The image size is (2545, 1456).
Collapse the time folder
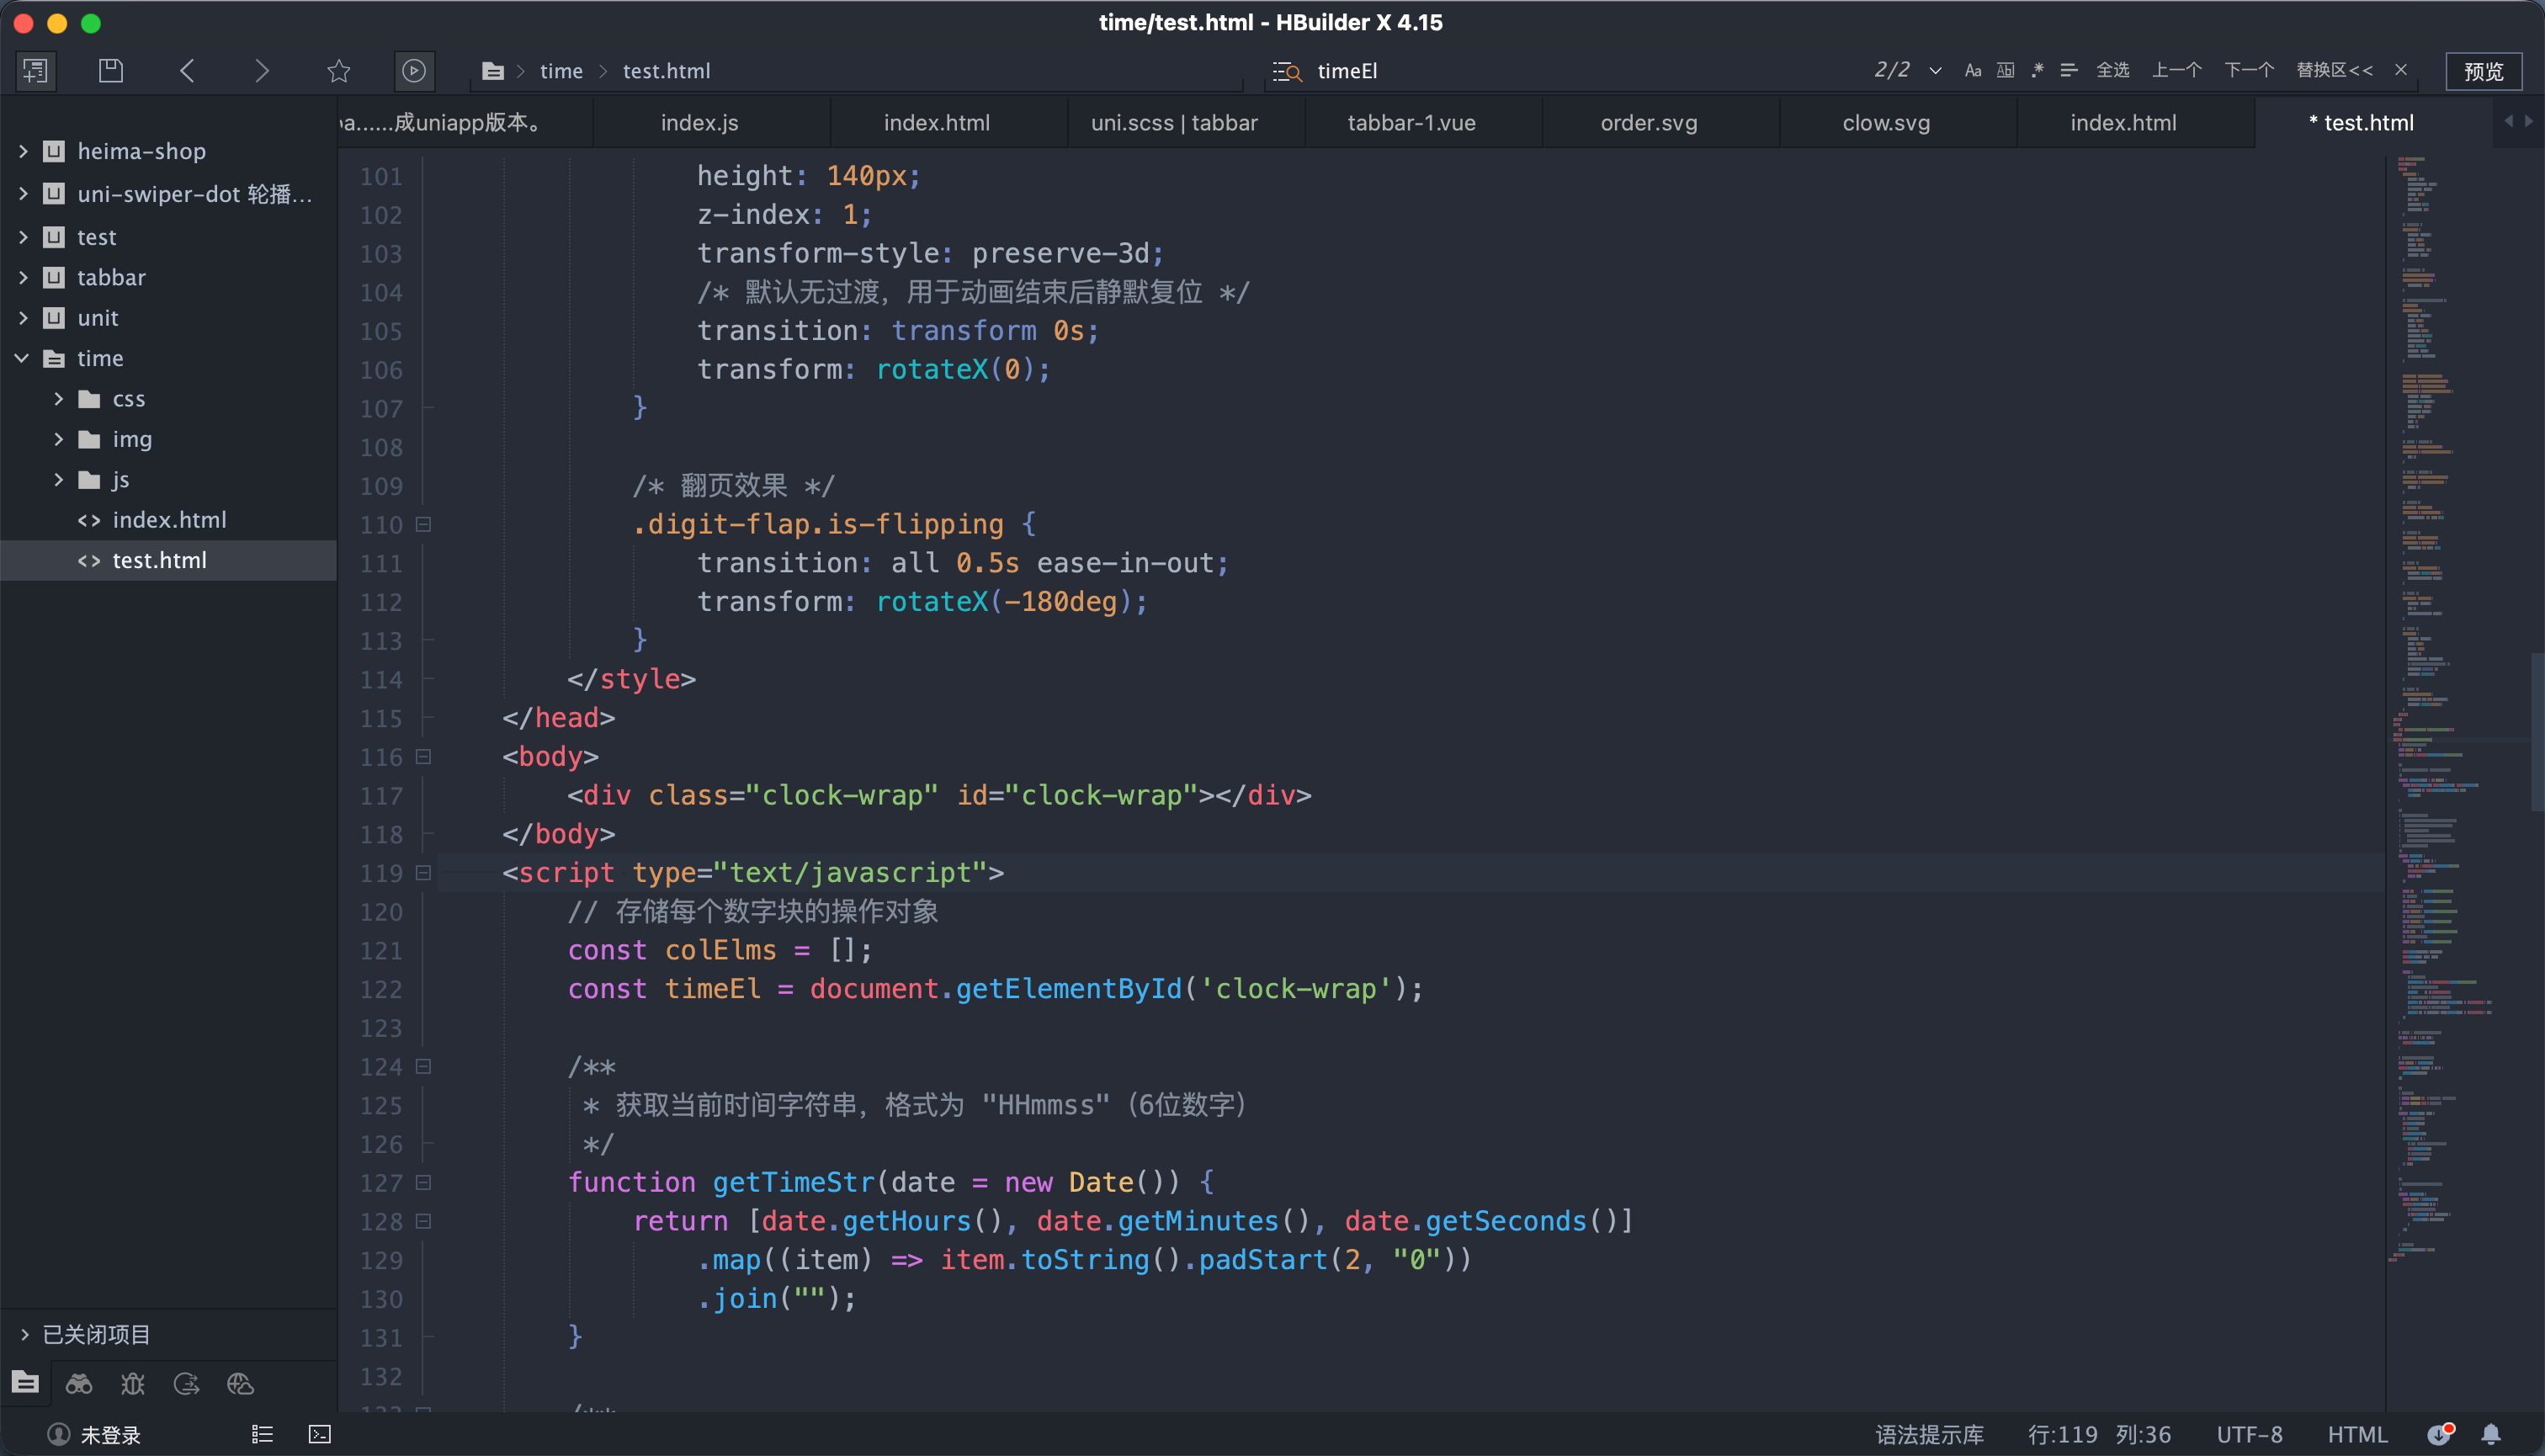pyautogui.click(x=22, y=358)
